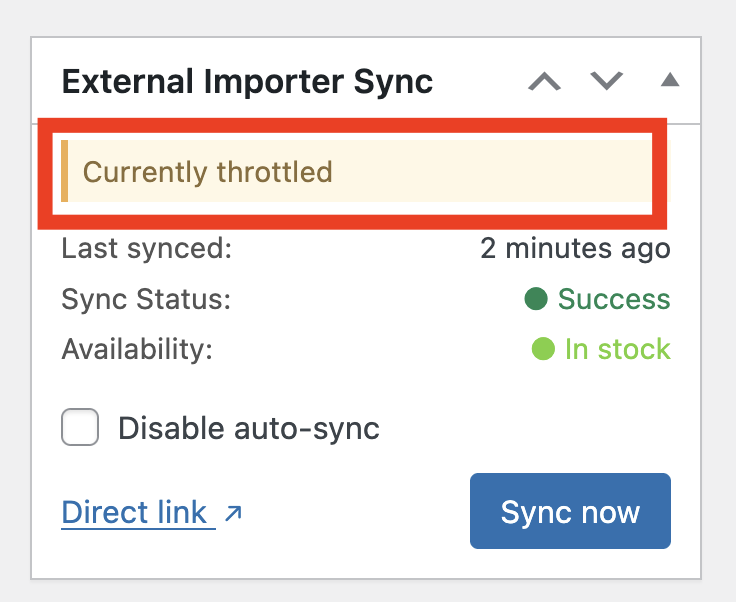Click the Currently throttled notice
Viewport: 736px width, 602px height.
(x=207, y=172)
